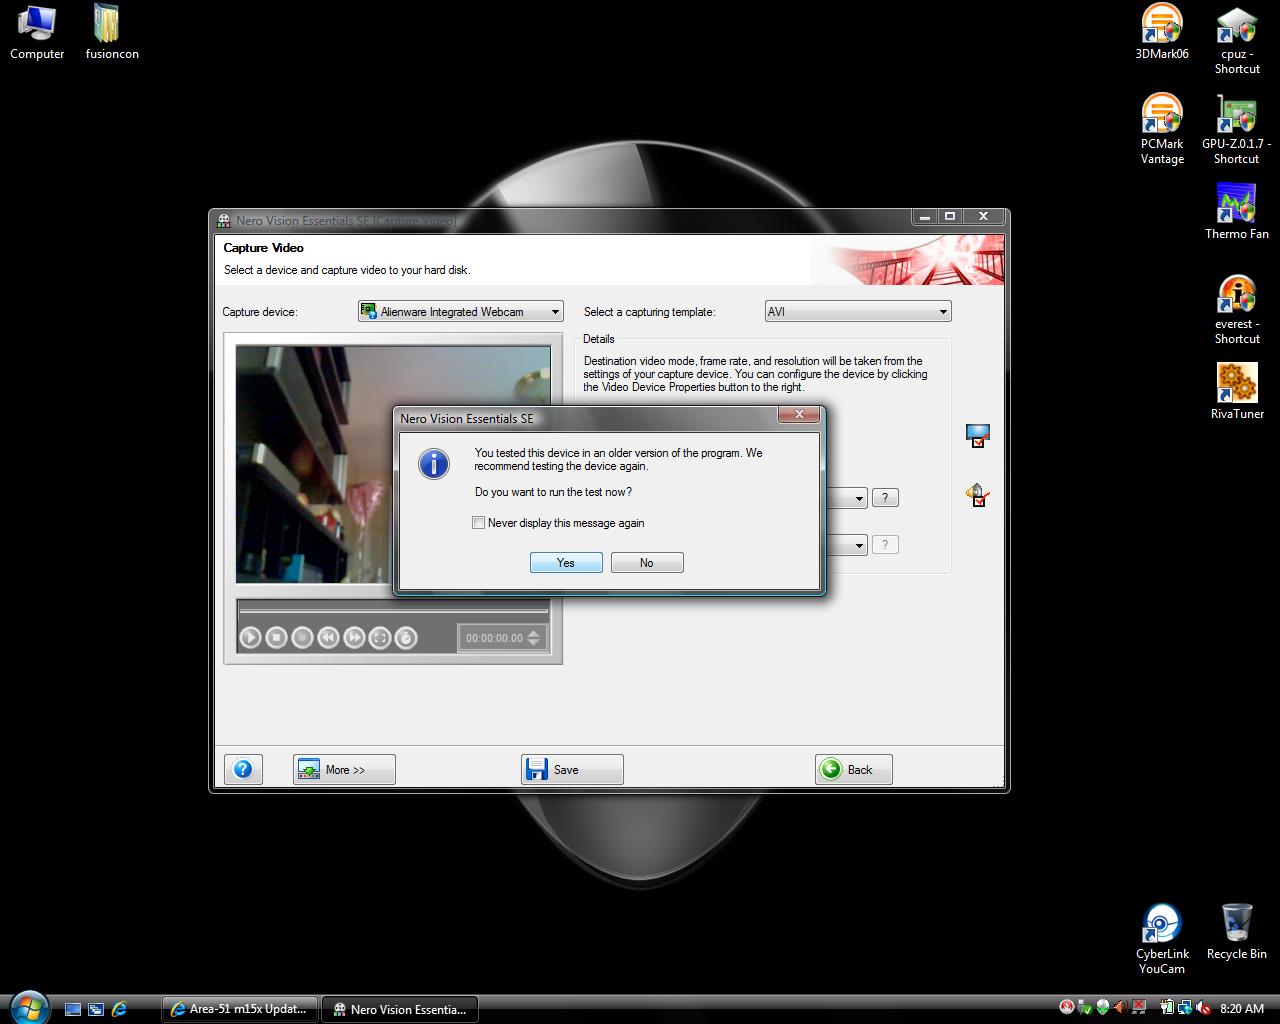1280x1024 pixels.
Task: Click the timecode stepper arrows
Action: pyautogui.click(x=534, y=638)
